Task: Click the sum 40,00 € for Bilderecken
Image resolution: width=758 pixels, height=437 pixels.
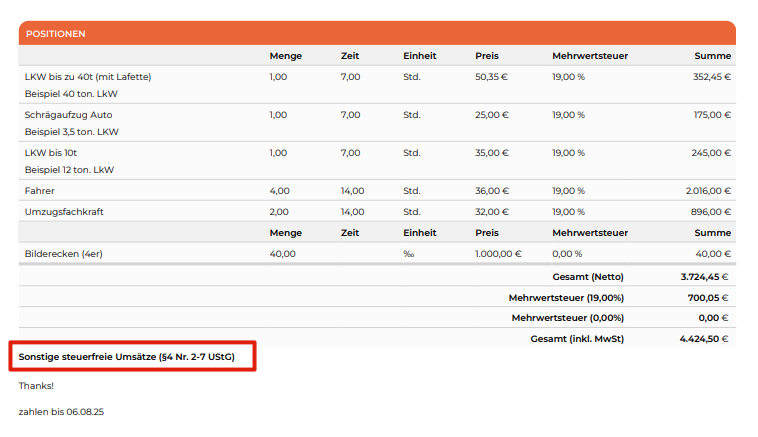Action: tap(713, 254)
